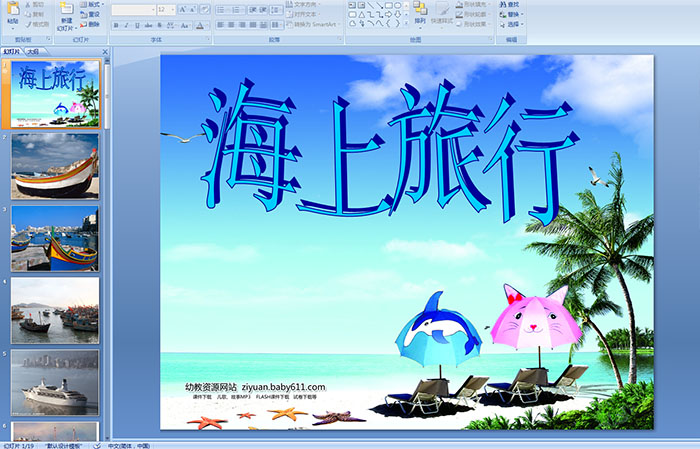This screenshot has height=449, width=700.
Task: Open Text Direction (文字方向) menu
Action: click(304, 4)
